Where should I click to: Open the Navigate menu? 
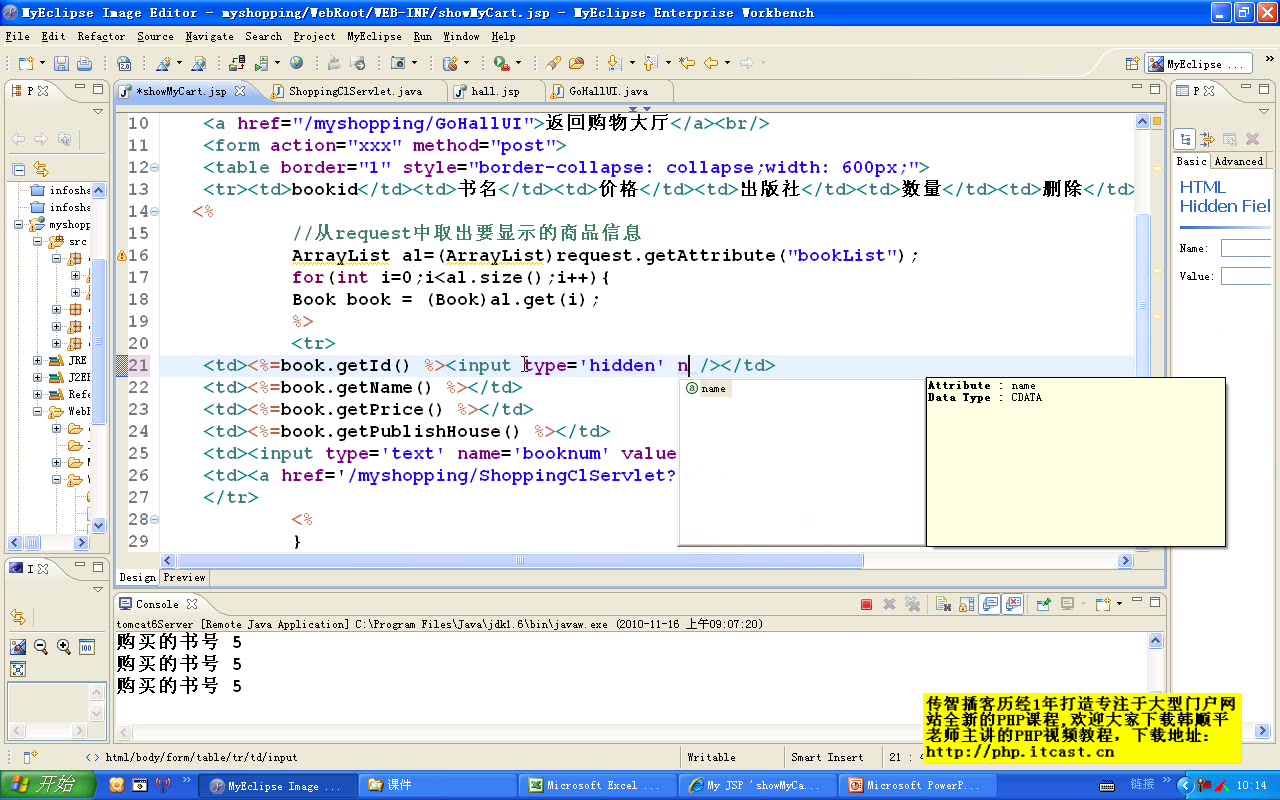[209, 36]
